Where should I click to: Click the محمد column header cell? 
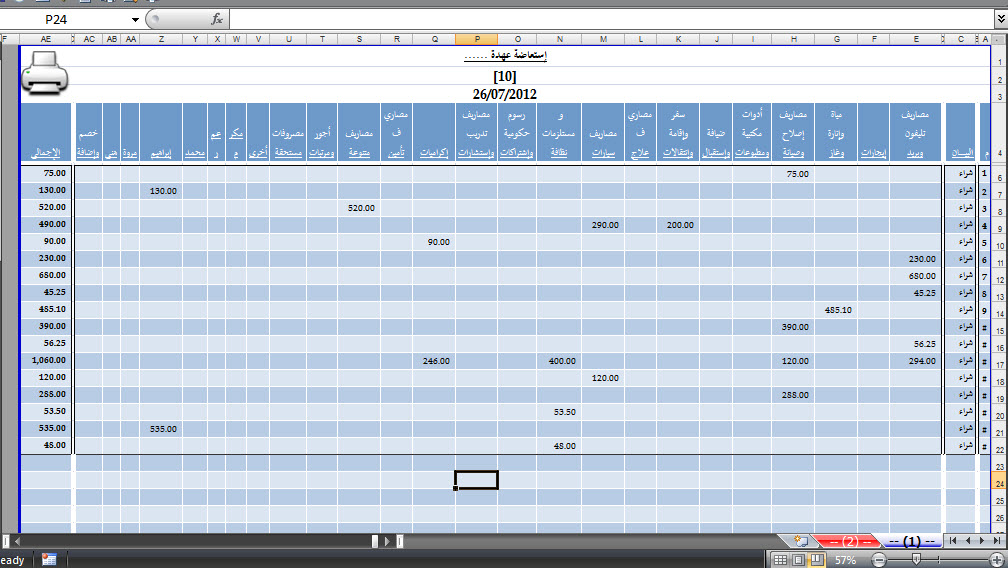coord(195,132)
